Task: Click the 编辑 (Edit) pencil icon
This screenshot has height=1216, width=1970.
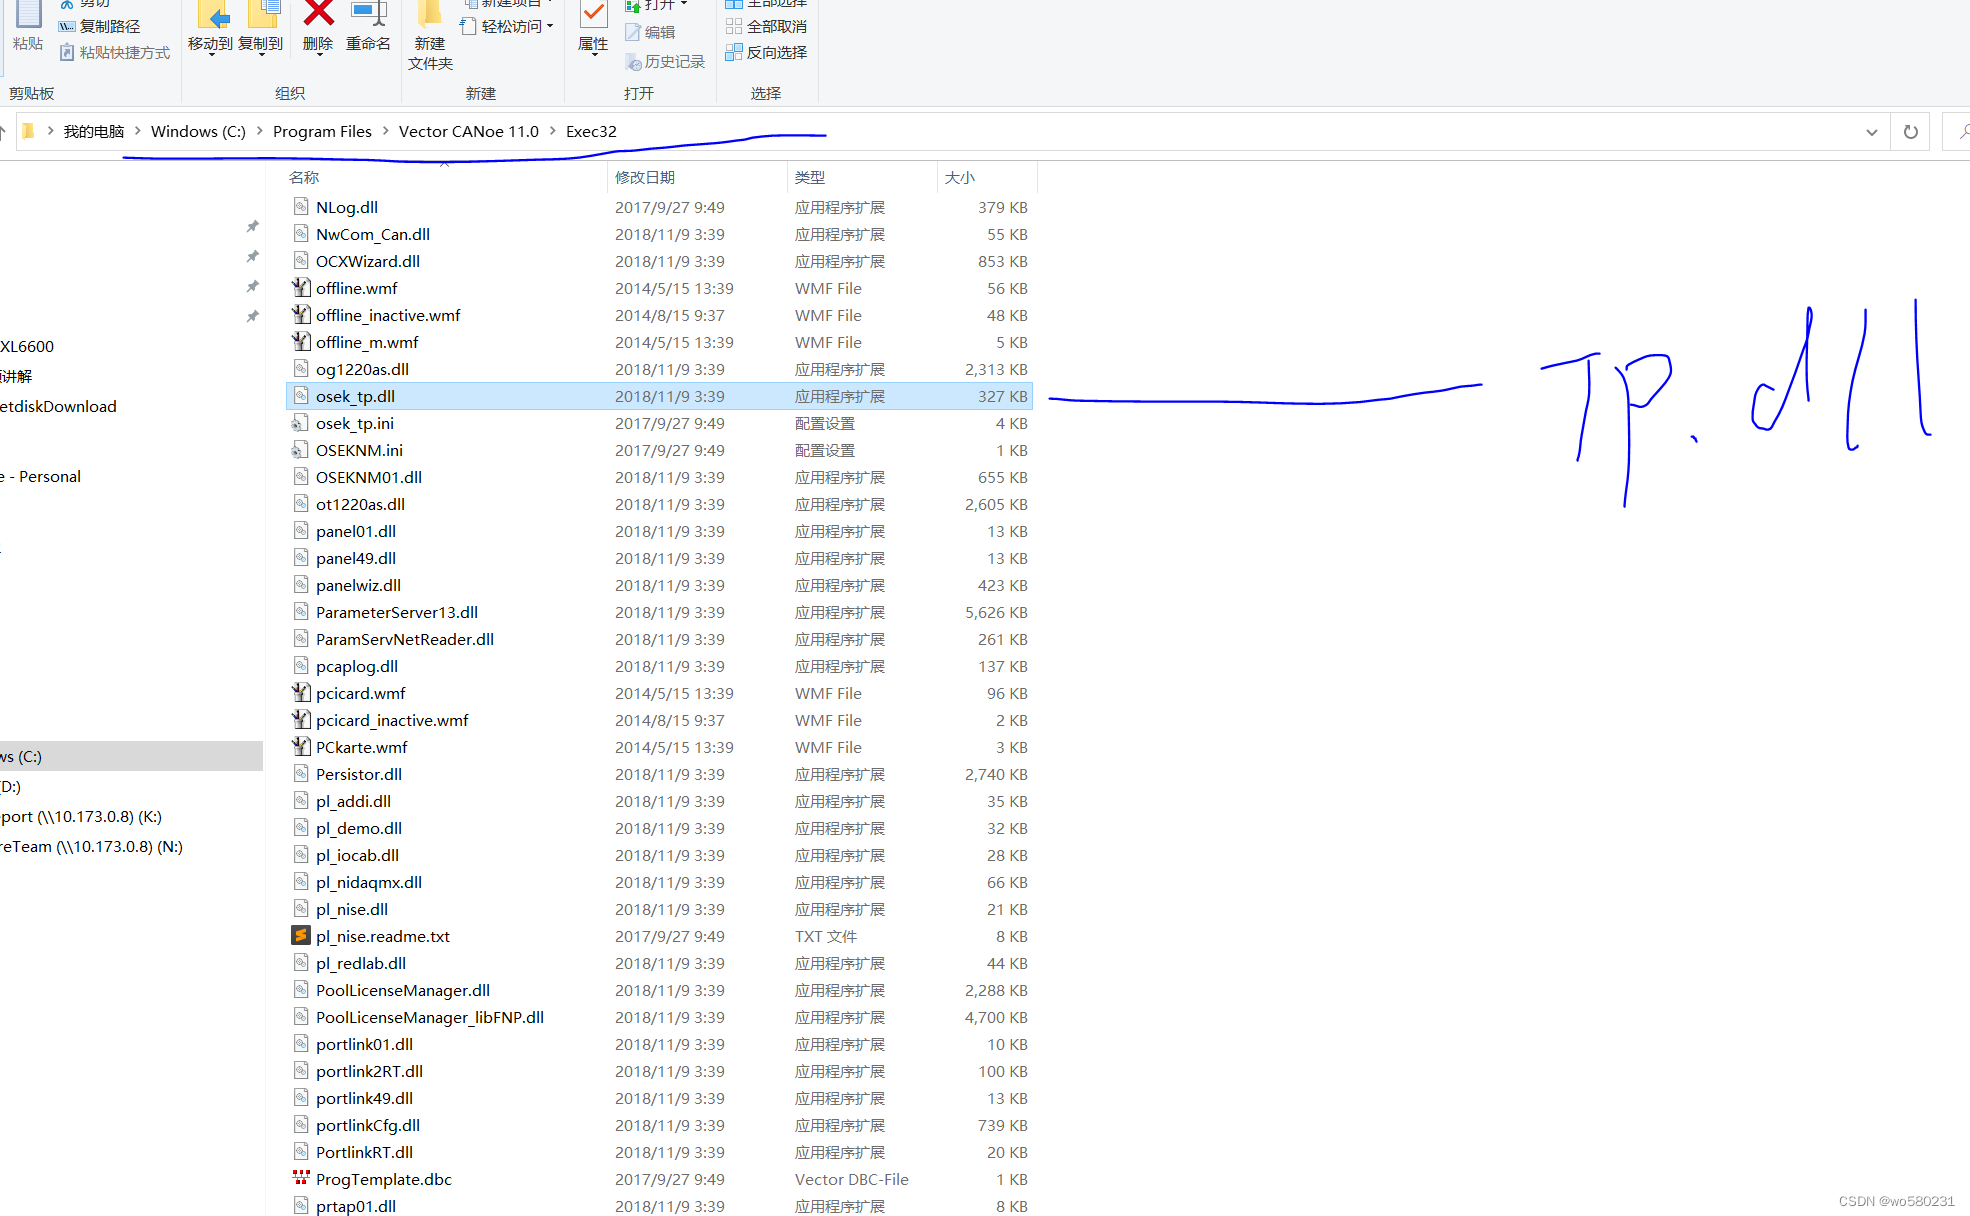Action: [651, 31]
